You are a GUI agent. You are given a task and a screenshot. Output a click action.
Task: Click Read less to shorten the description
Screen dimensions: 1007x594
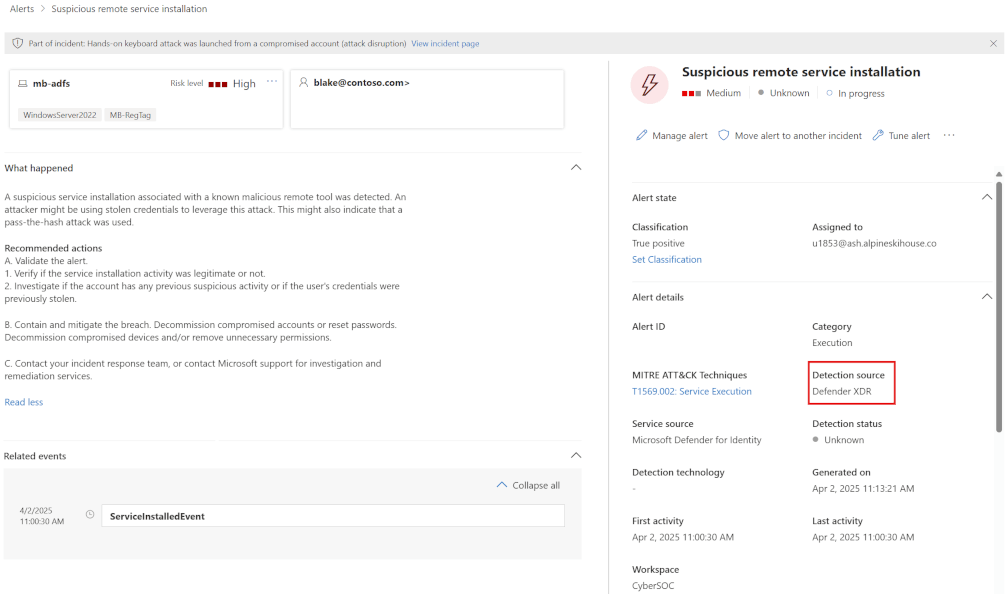click(x=24, y=402)
